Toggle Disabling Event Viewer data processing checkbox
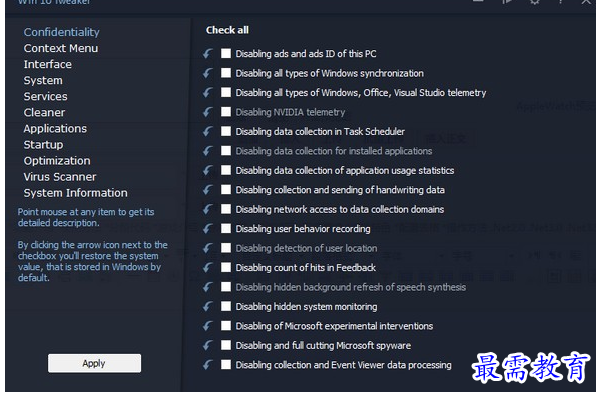 coord(226,364)
